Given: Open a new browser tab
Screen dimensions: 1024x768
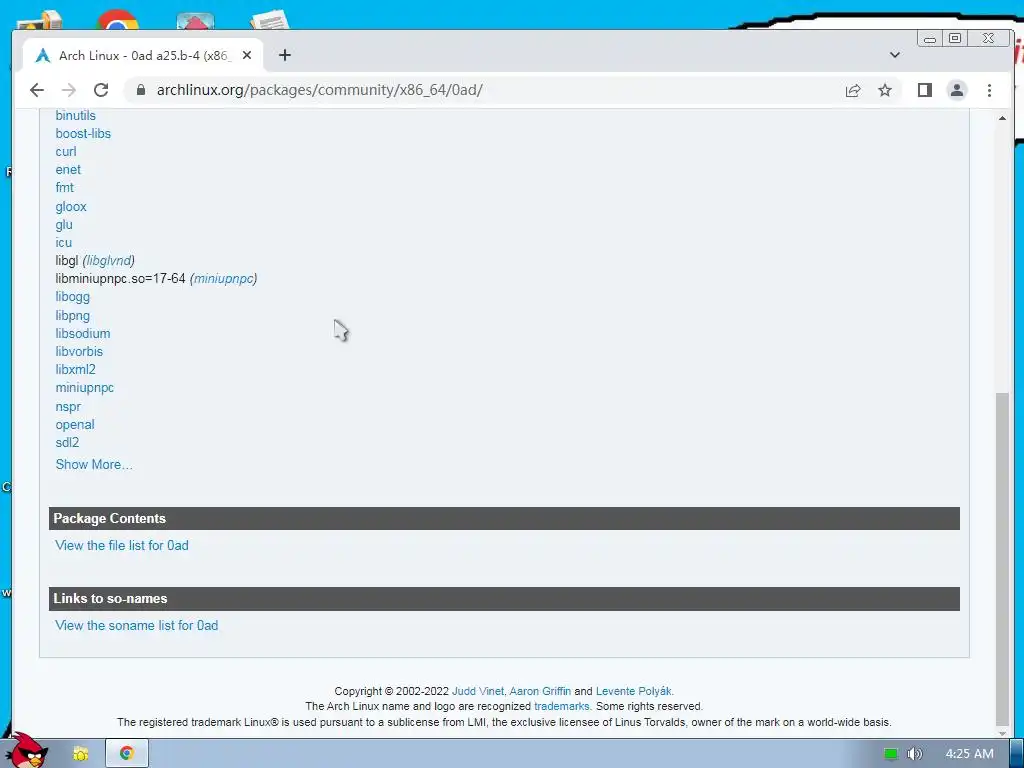Looking at the screenshot, I should [x=285, y=56].
